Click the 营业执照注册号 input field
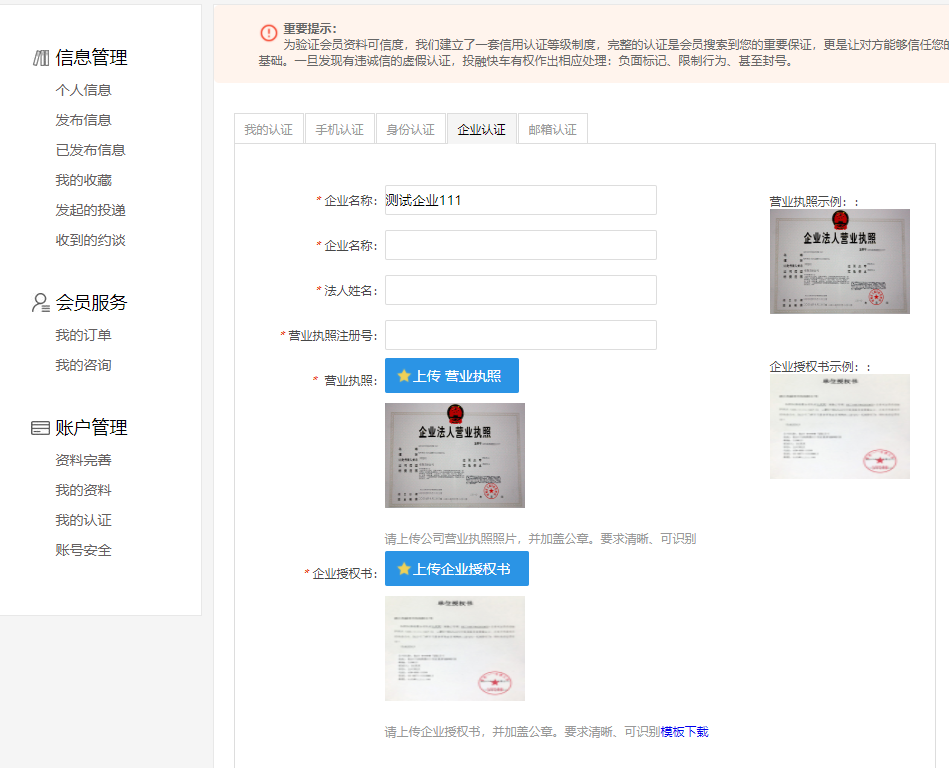Screen dimensions: 949x768 tap(520, 334)
